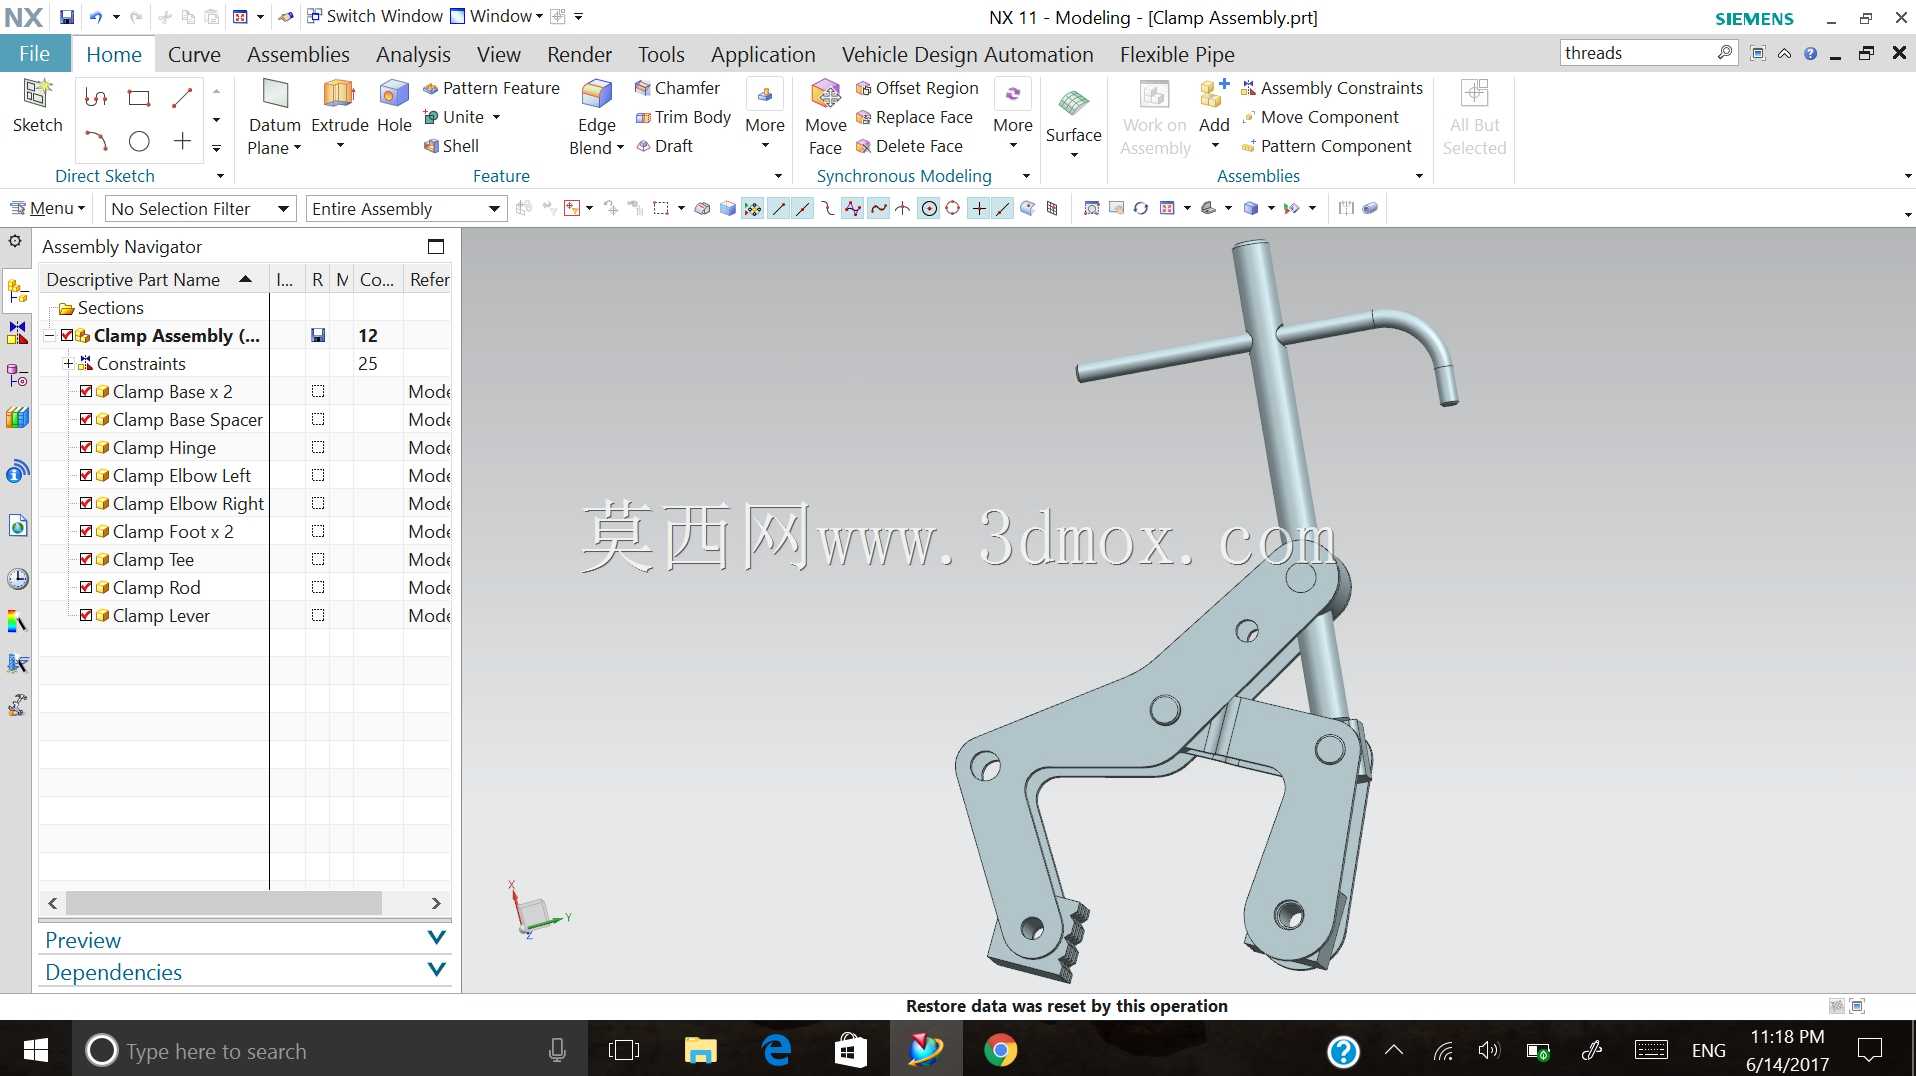1916x1076 pixels.
Task: Open the Hole feature tool
Action: tap(394, 95)
